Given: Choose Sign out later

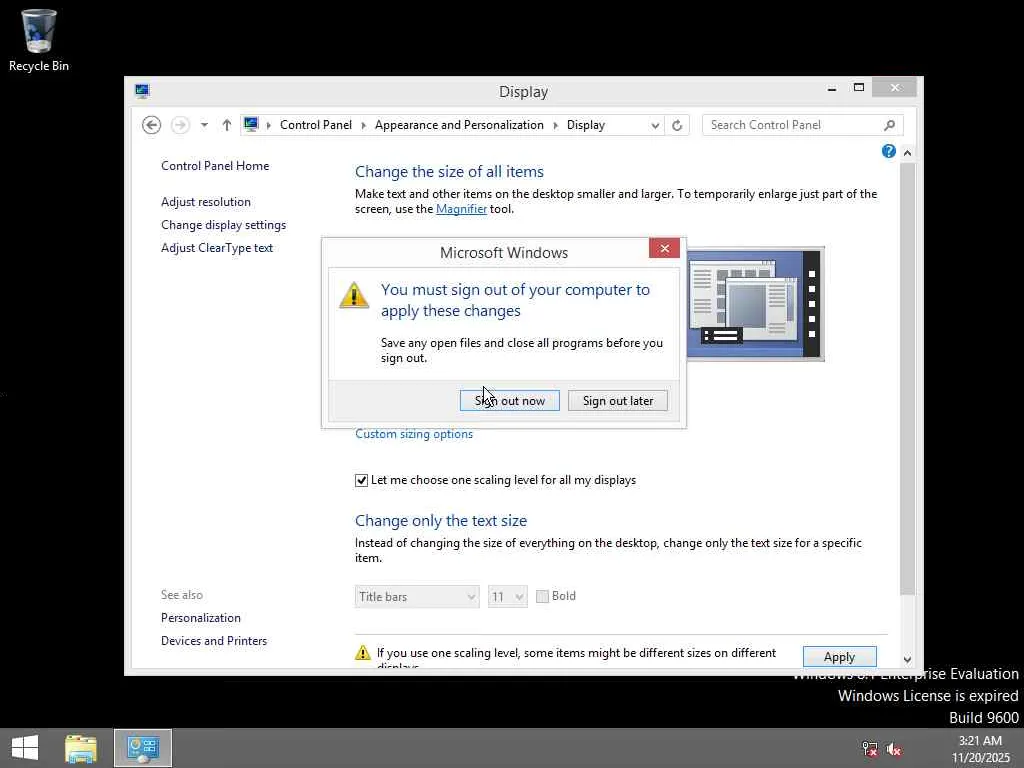Looking at the screenshot, I should [618, 400].
